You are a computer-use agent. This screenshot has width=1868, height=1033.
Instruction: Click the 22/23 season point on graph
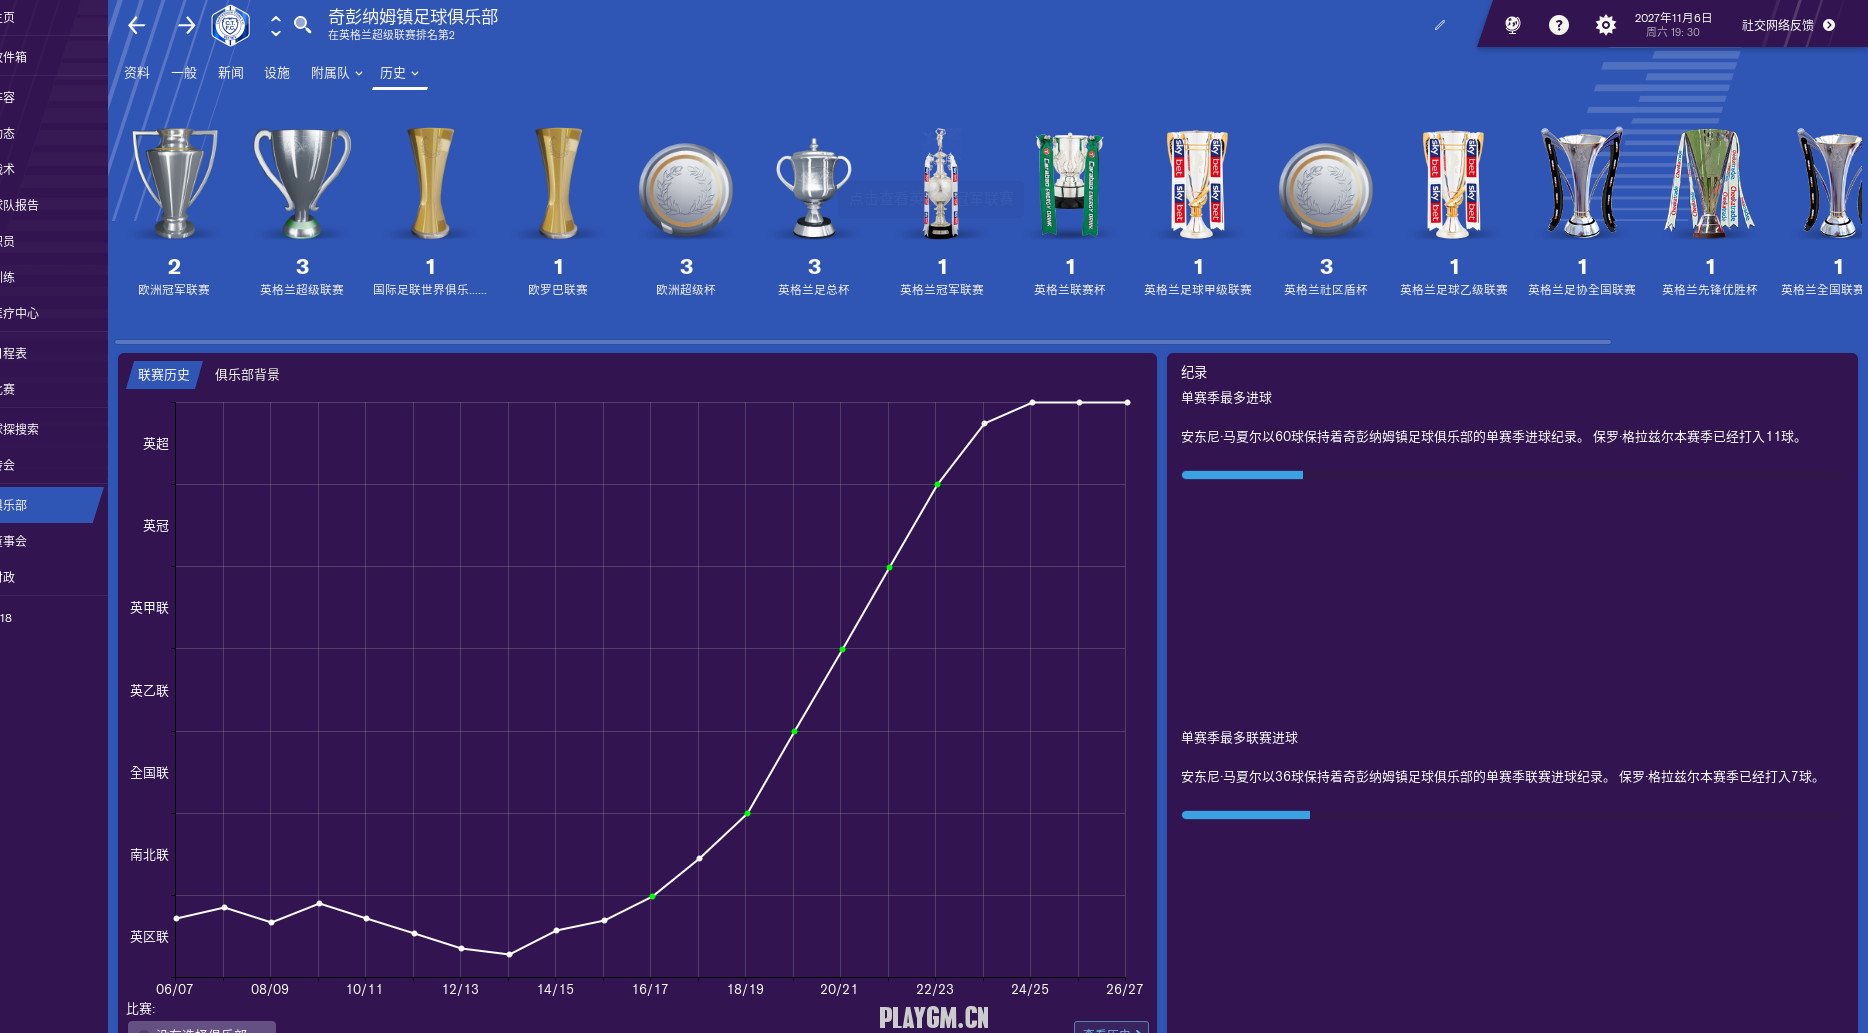pyautogui.click(x=937, y=485)
